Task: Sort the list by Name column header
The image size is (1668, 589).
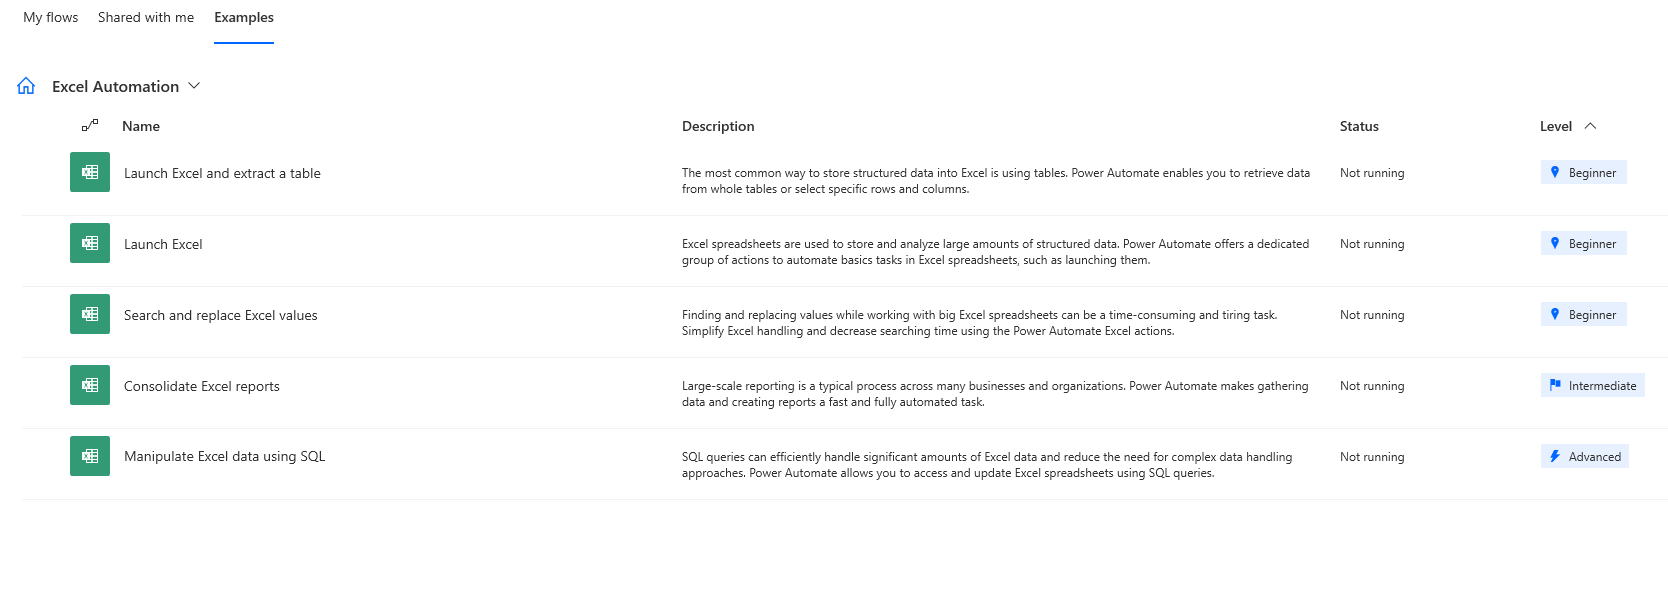Action: (141, 126)
